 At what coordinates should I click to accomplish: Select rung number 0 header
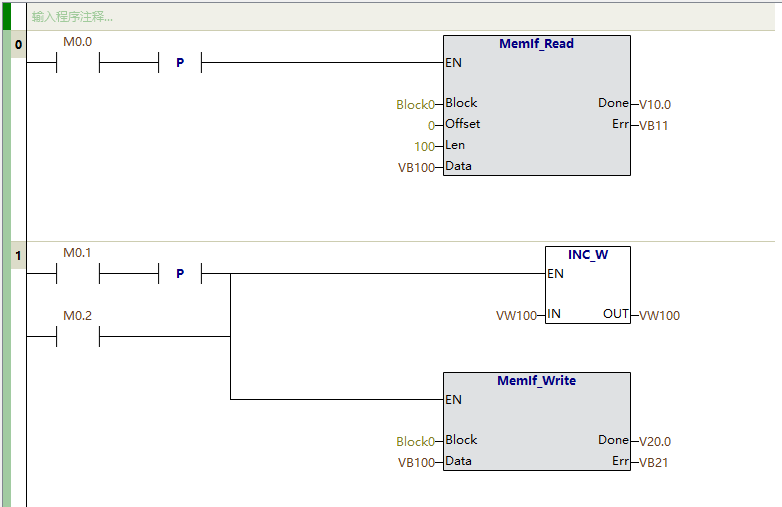click(18, 45)
